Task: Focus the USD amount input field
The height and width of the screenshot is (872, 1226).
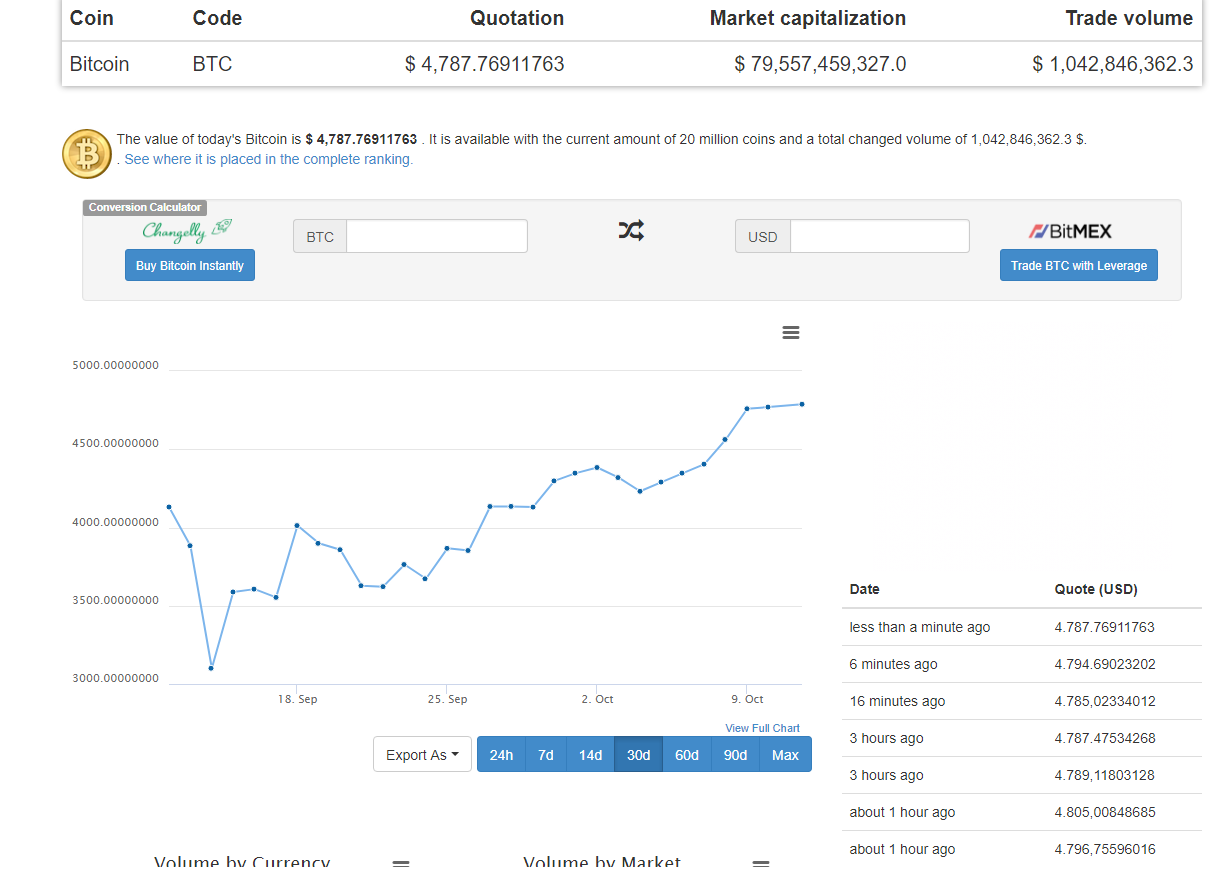Action: click(x=879, y=237)
